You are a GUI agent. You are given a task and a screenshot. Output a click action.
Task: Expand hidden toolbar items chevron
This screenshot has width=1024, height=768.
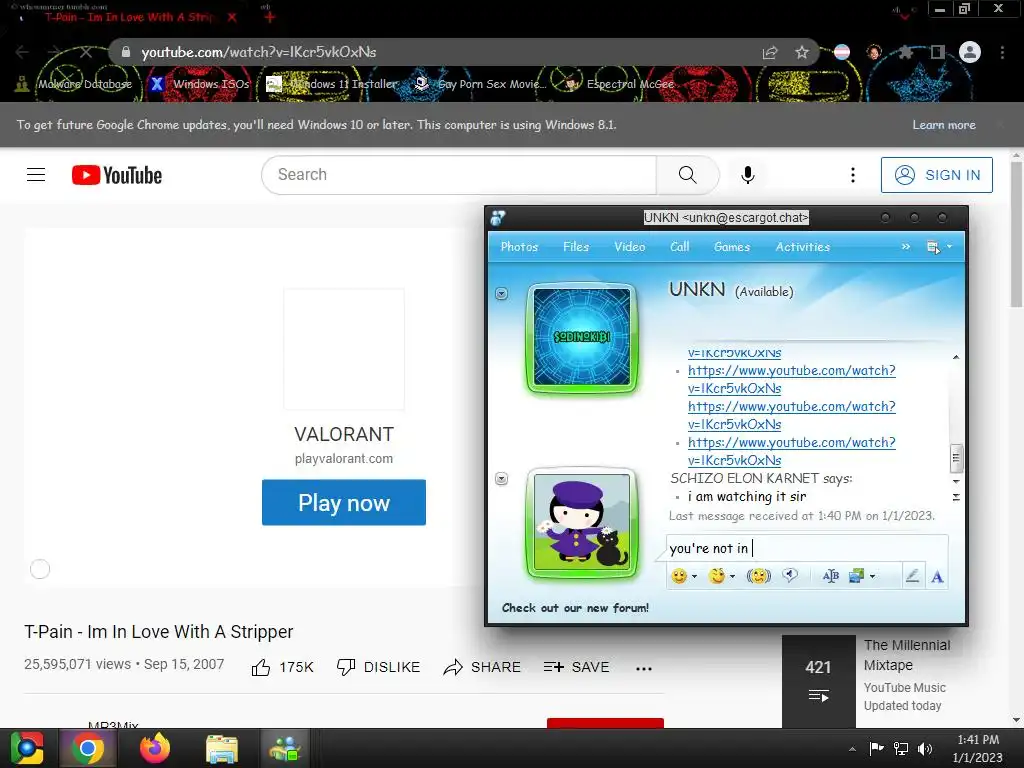point(906,247)
